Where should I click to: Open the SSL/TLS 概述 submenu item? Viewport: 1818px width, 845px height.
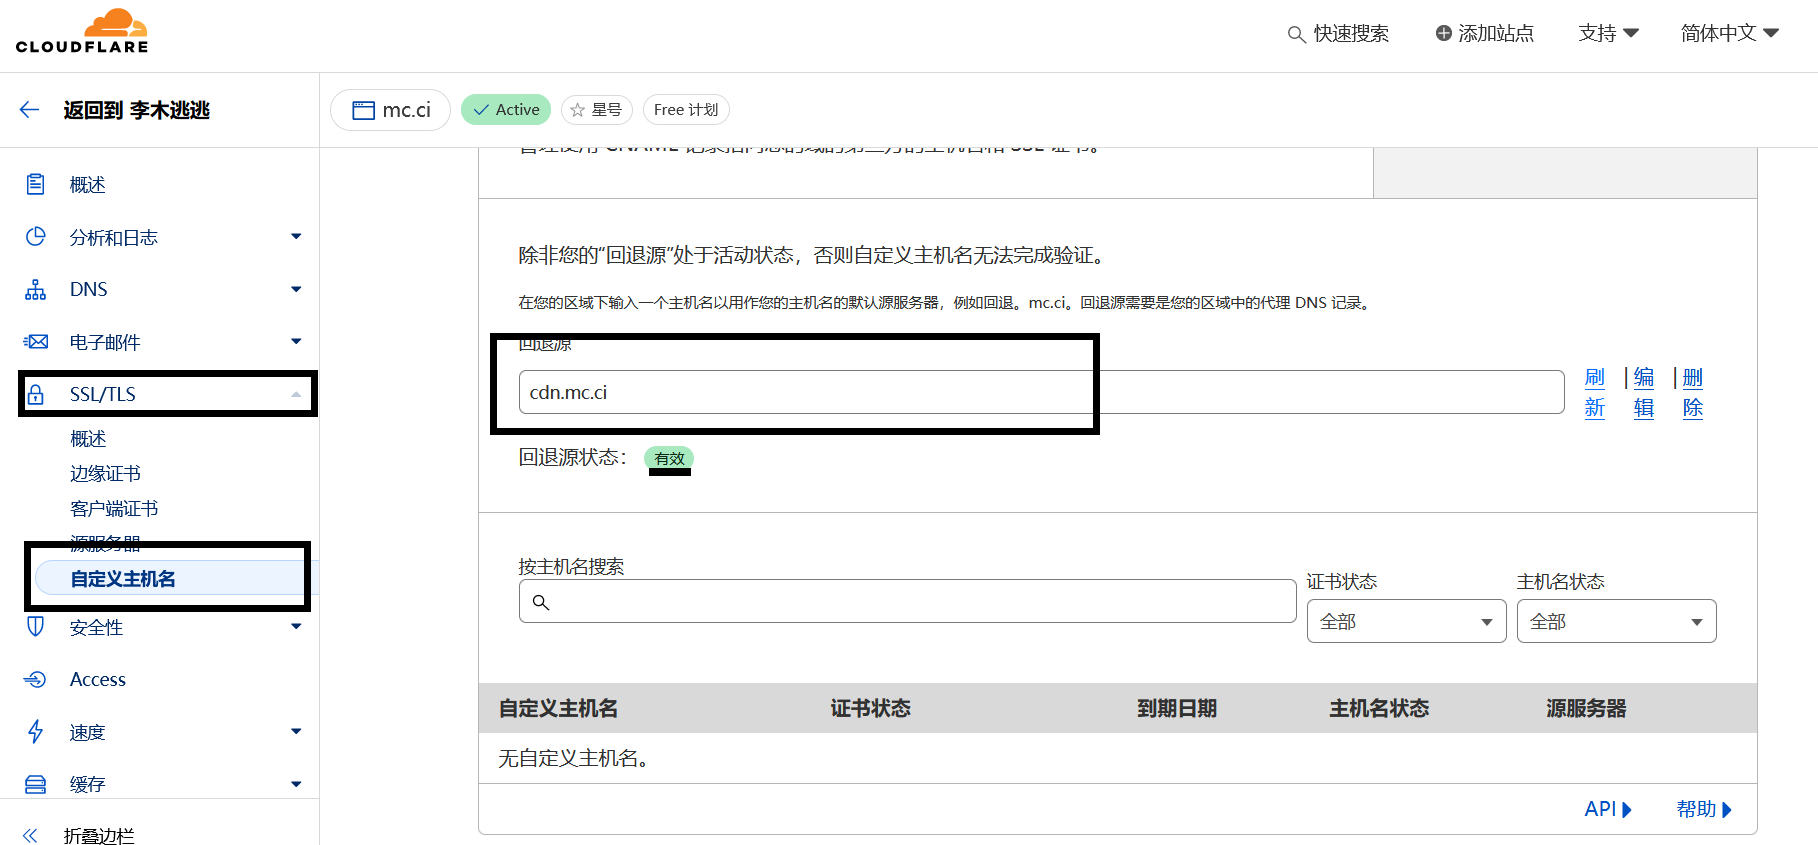click(88, 439)
